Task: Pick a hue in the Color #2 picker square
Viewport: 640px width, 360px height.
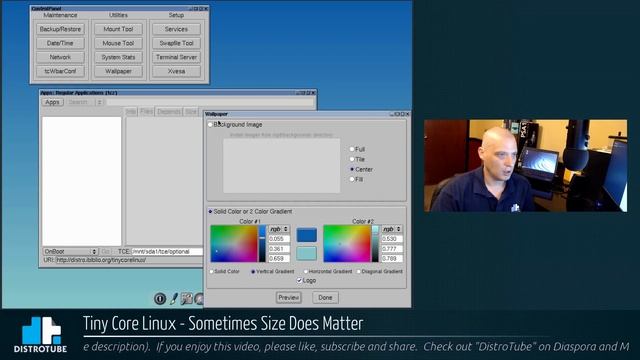Action: 347,244
